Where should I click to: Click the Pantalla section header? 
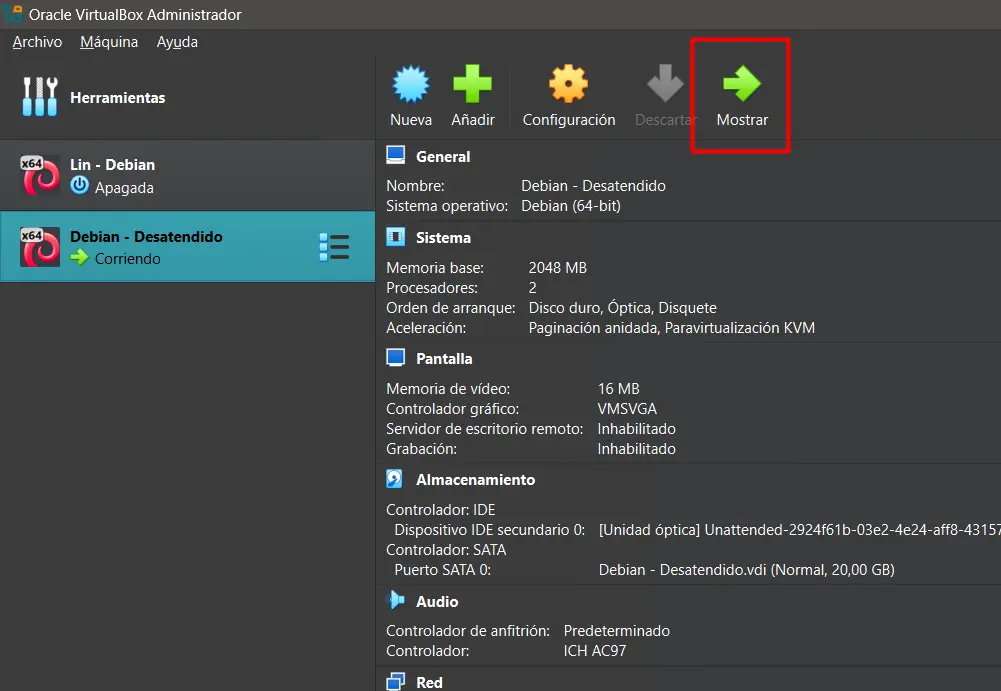click(444, 359)
